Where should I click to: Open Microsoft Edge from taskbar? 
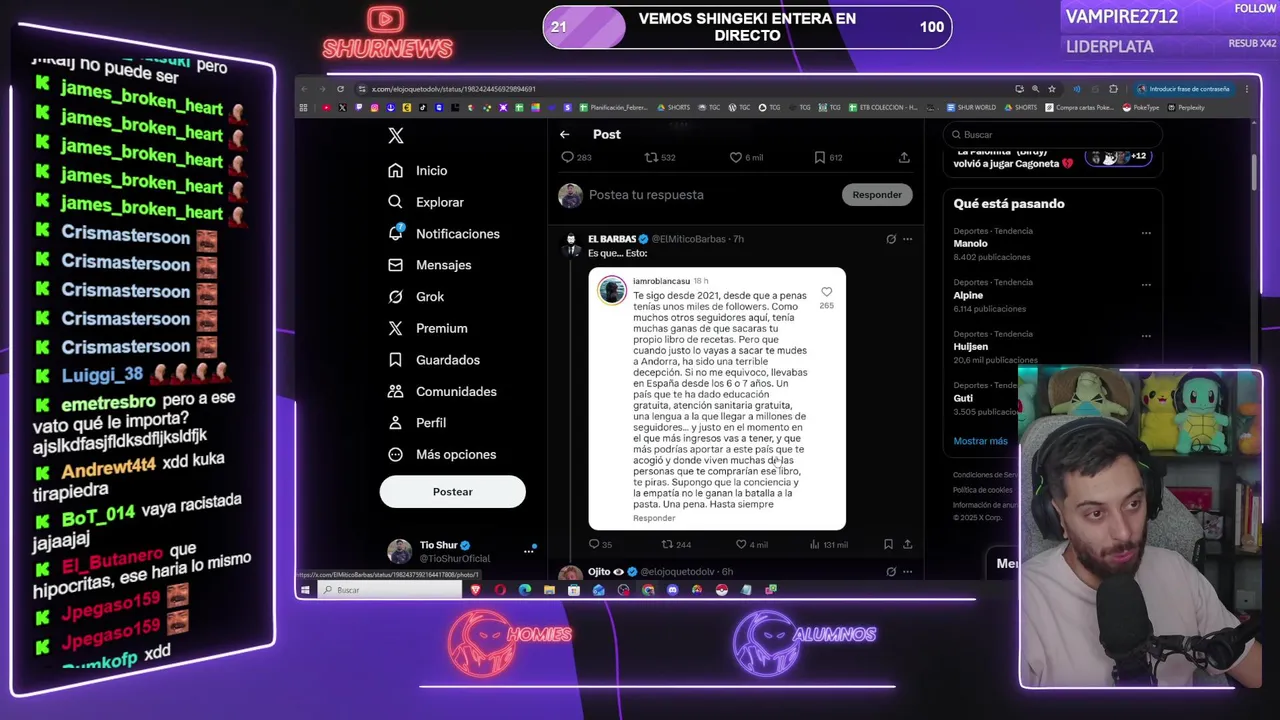[525, 590]
